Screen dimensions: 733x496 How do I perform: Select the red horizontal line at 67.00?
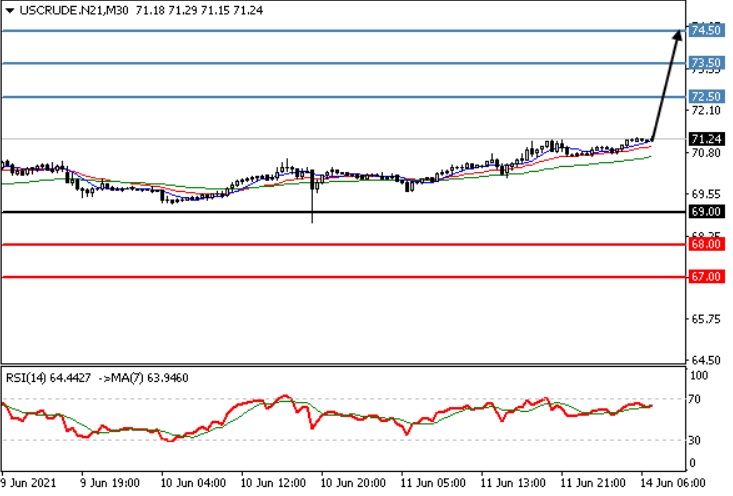[344, 277]
